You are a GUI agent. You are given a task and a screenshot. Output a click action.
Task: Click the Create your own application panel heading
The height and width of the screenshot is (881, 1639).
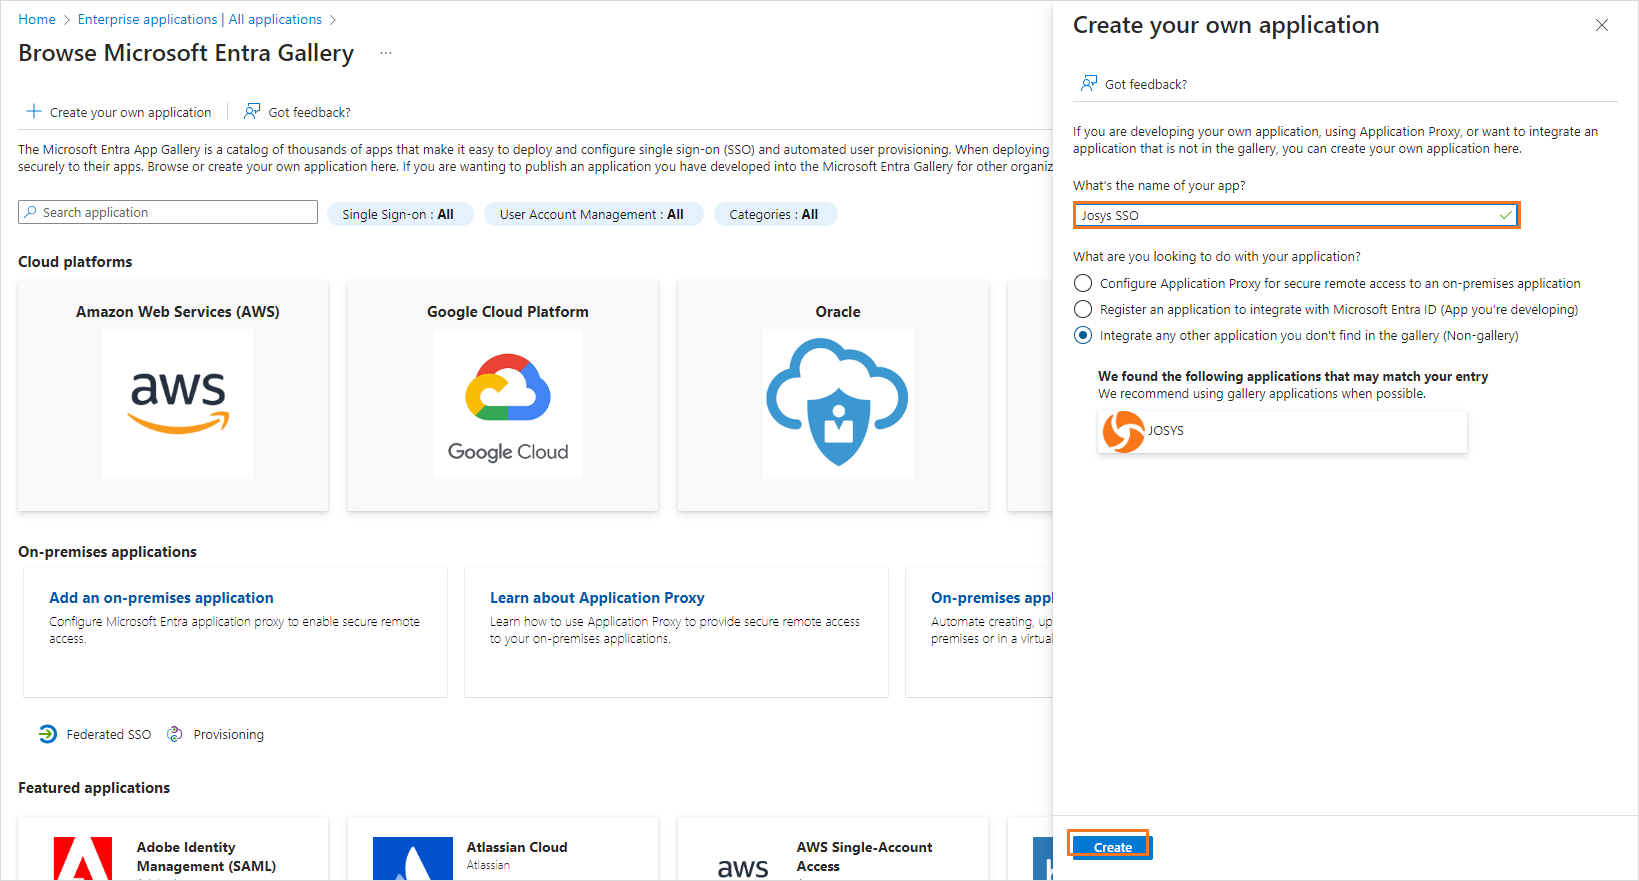click(1226, 25)
